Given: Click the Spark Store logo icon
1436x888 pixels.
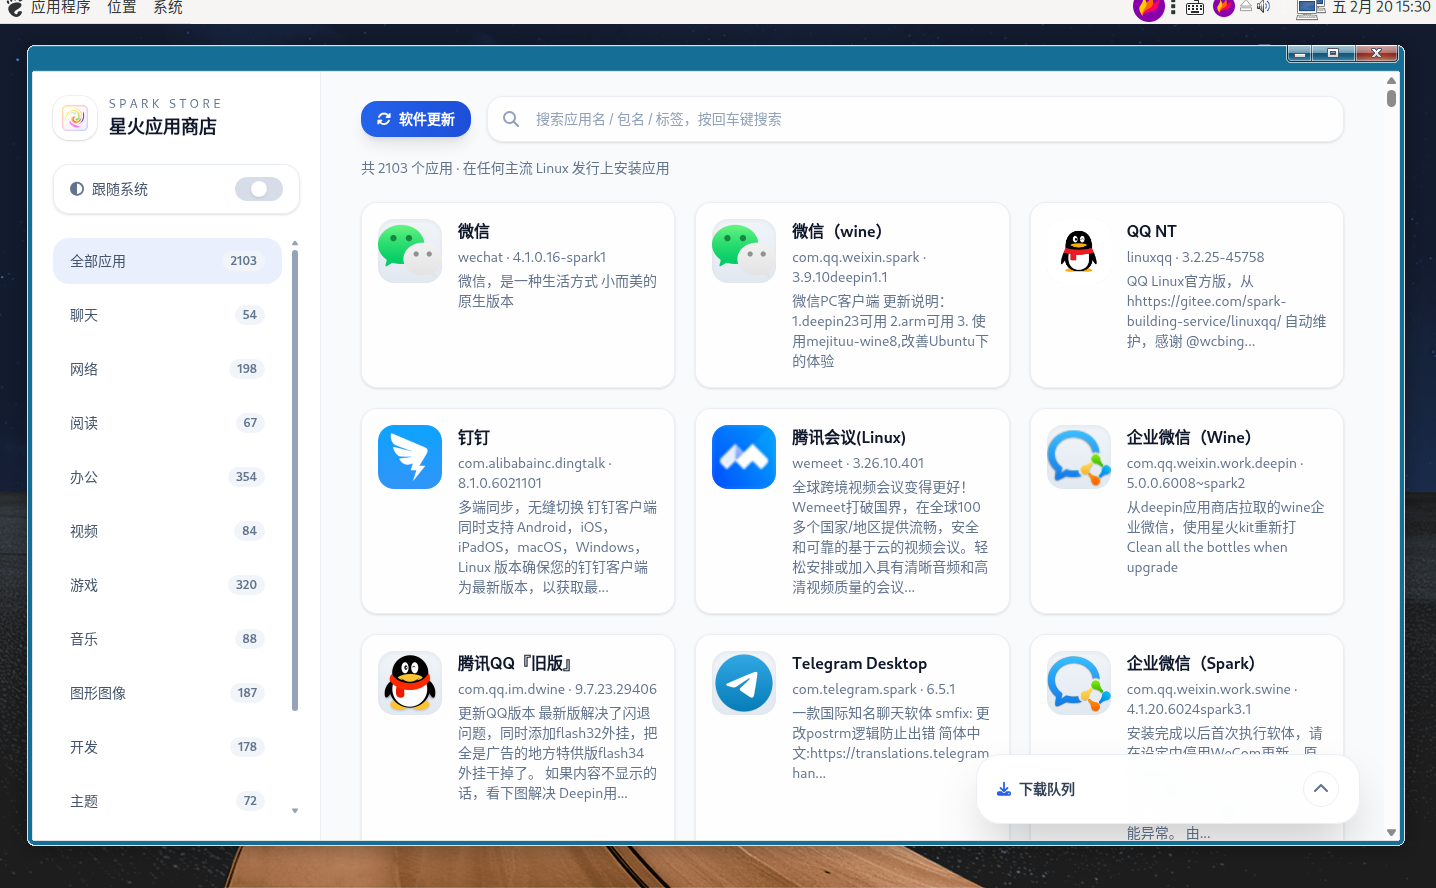Looking at the screenshot, I should (x=75, y=118).
